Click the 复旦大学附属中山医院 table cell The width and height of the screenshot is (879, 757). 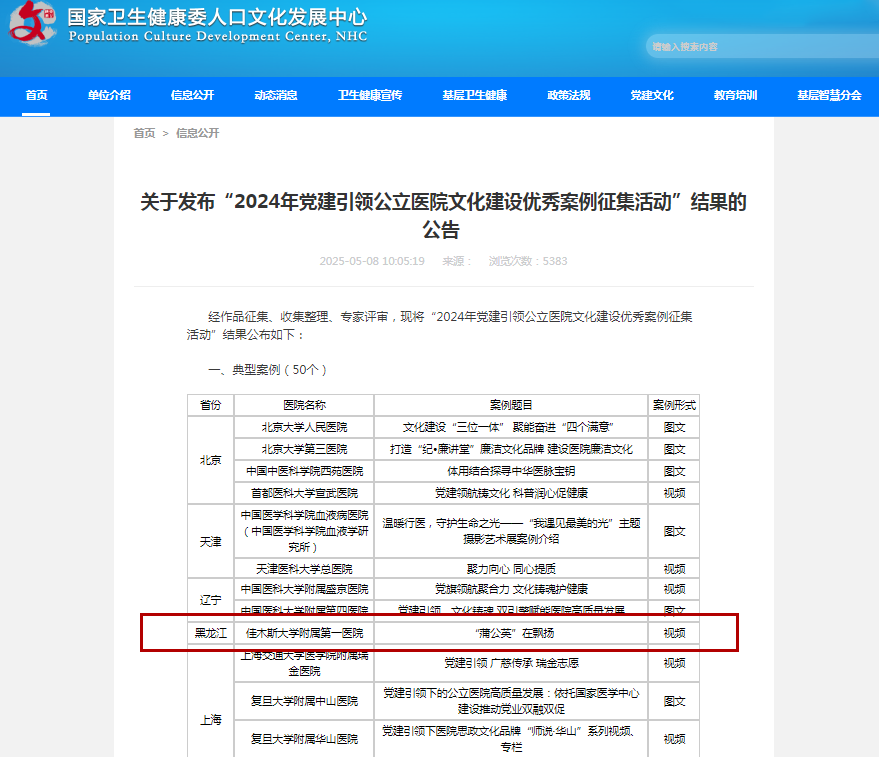click(305, 701)
